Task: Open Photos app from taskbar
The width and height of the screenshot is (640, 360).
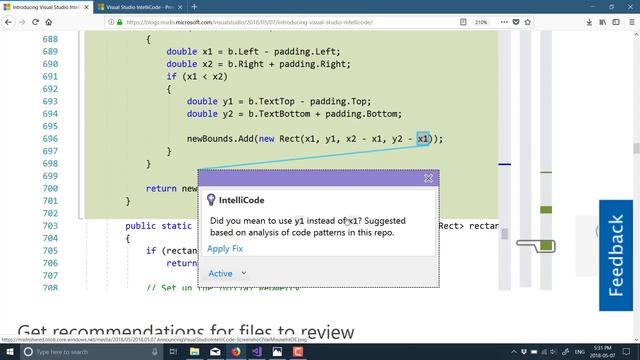Action: (277, 351)
